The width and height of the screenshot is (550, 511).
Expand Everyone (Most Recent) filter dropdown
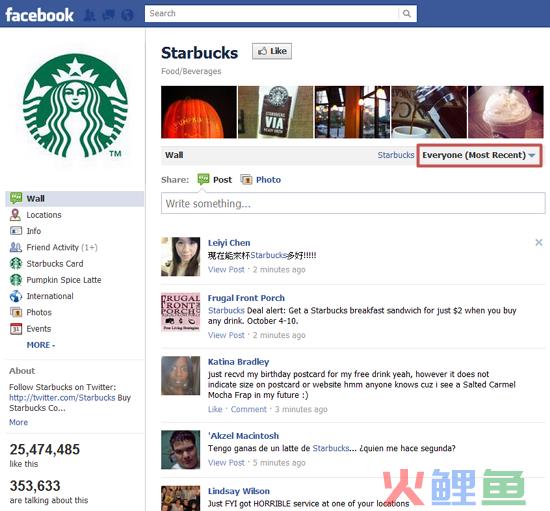point(479,155)
